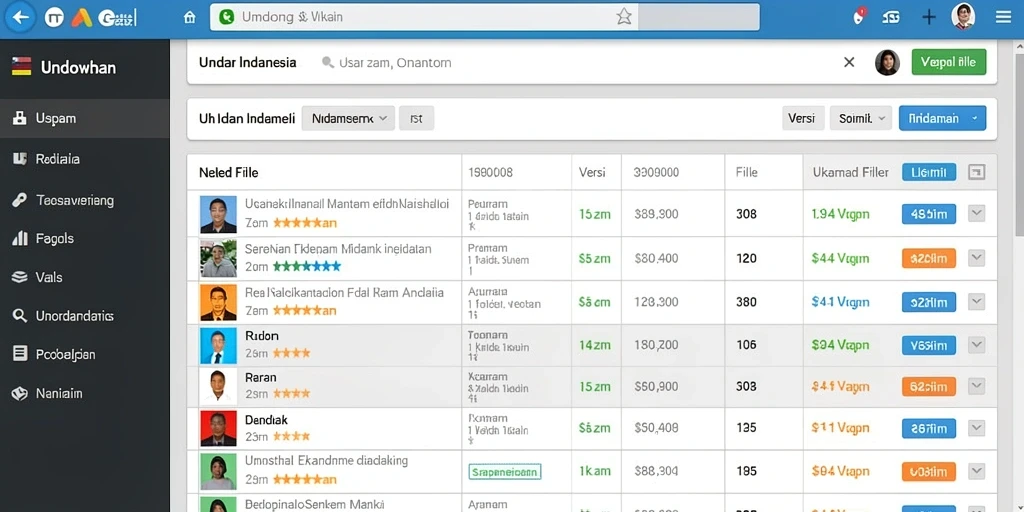Expand the first row's chevron dropdown
Screen dimensions: 1024x512
[976, 214]
